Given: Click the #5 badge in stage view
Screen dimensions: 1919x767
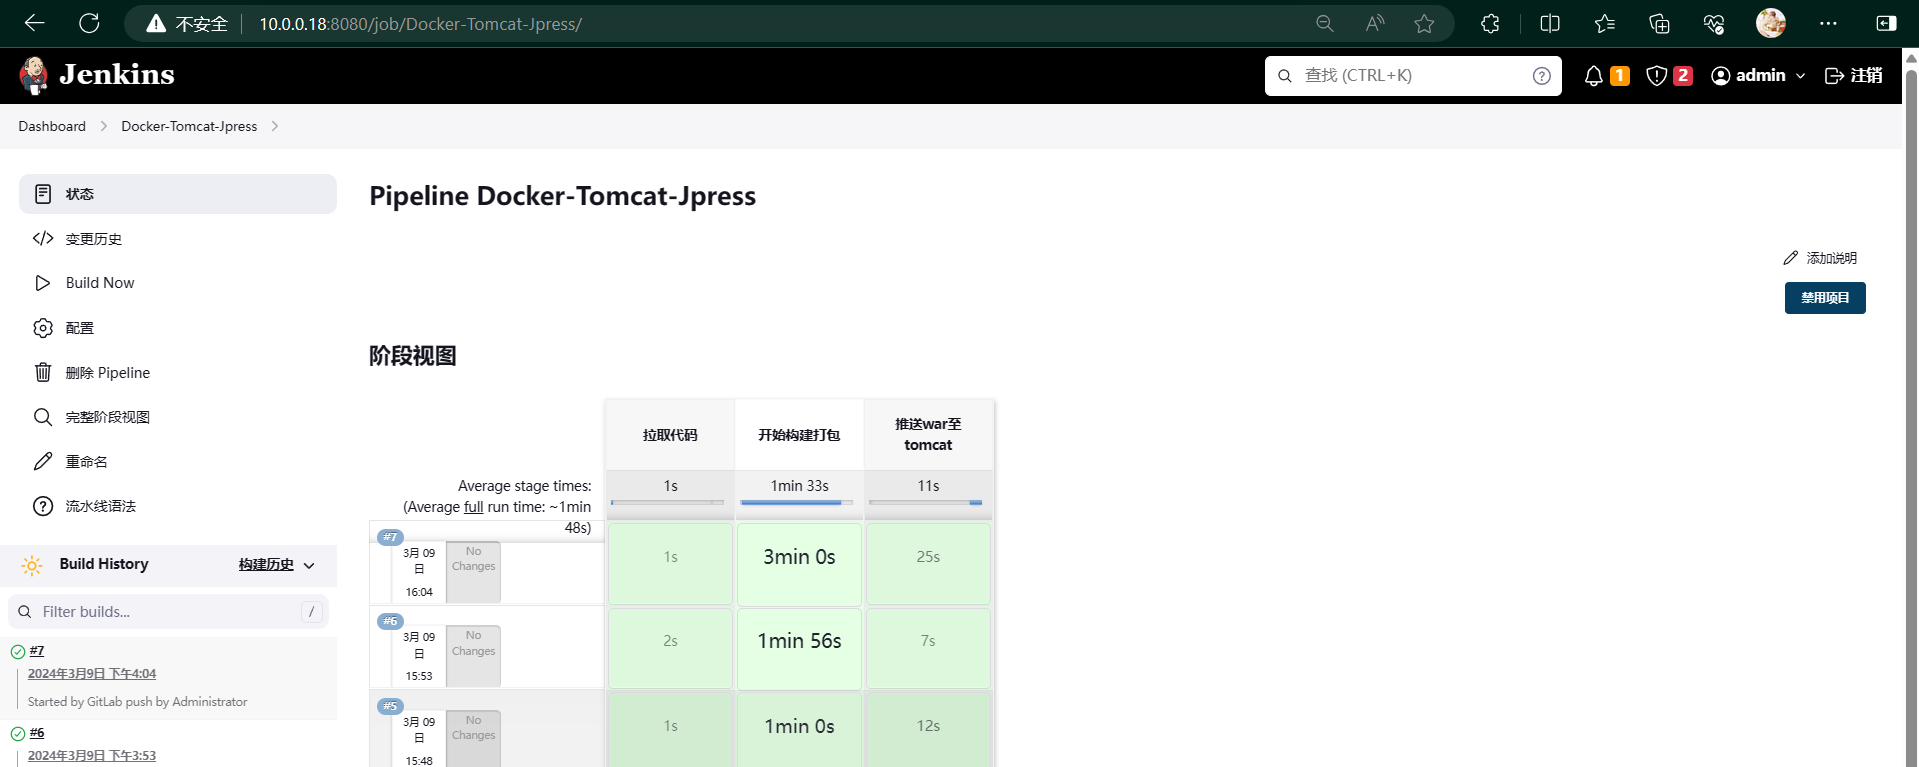Looking at the screenshot, I should pos(390,706).
